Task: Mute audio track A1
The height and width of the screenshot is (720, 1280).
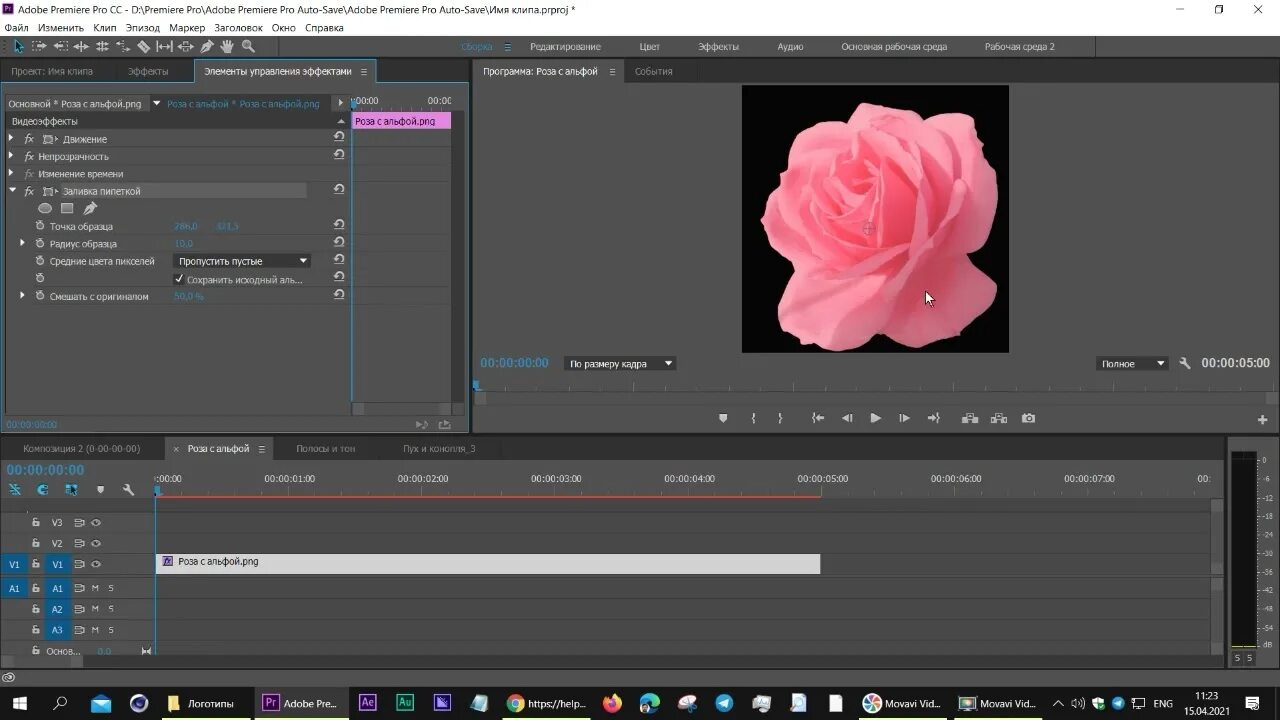Action: tap(95, 589)
